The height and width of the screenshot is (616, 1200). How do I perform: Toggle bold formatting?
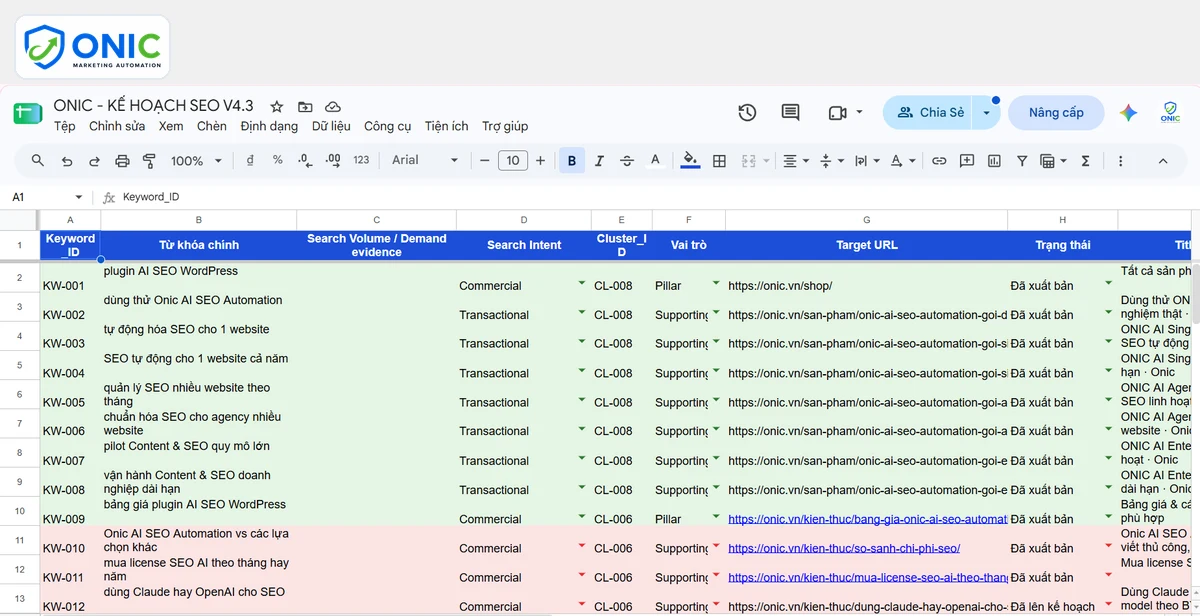pos(572,160)
